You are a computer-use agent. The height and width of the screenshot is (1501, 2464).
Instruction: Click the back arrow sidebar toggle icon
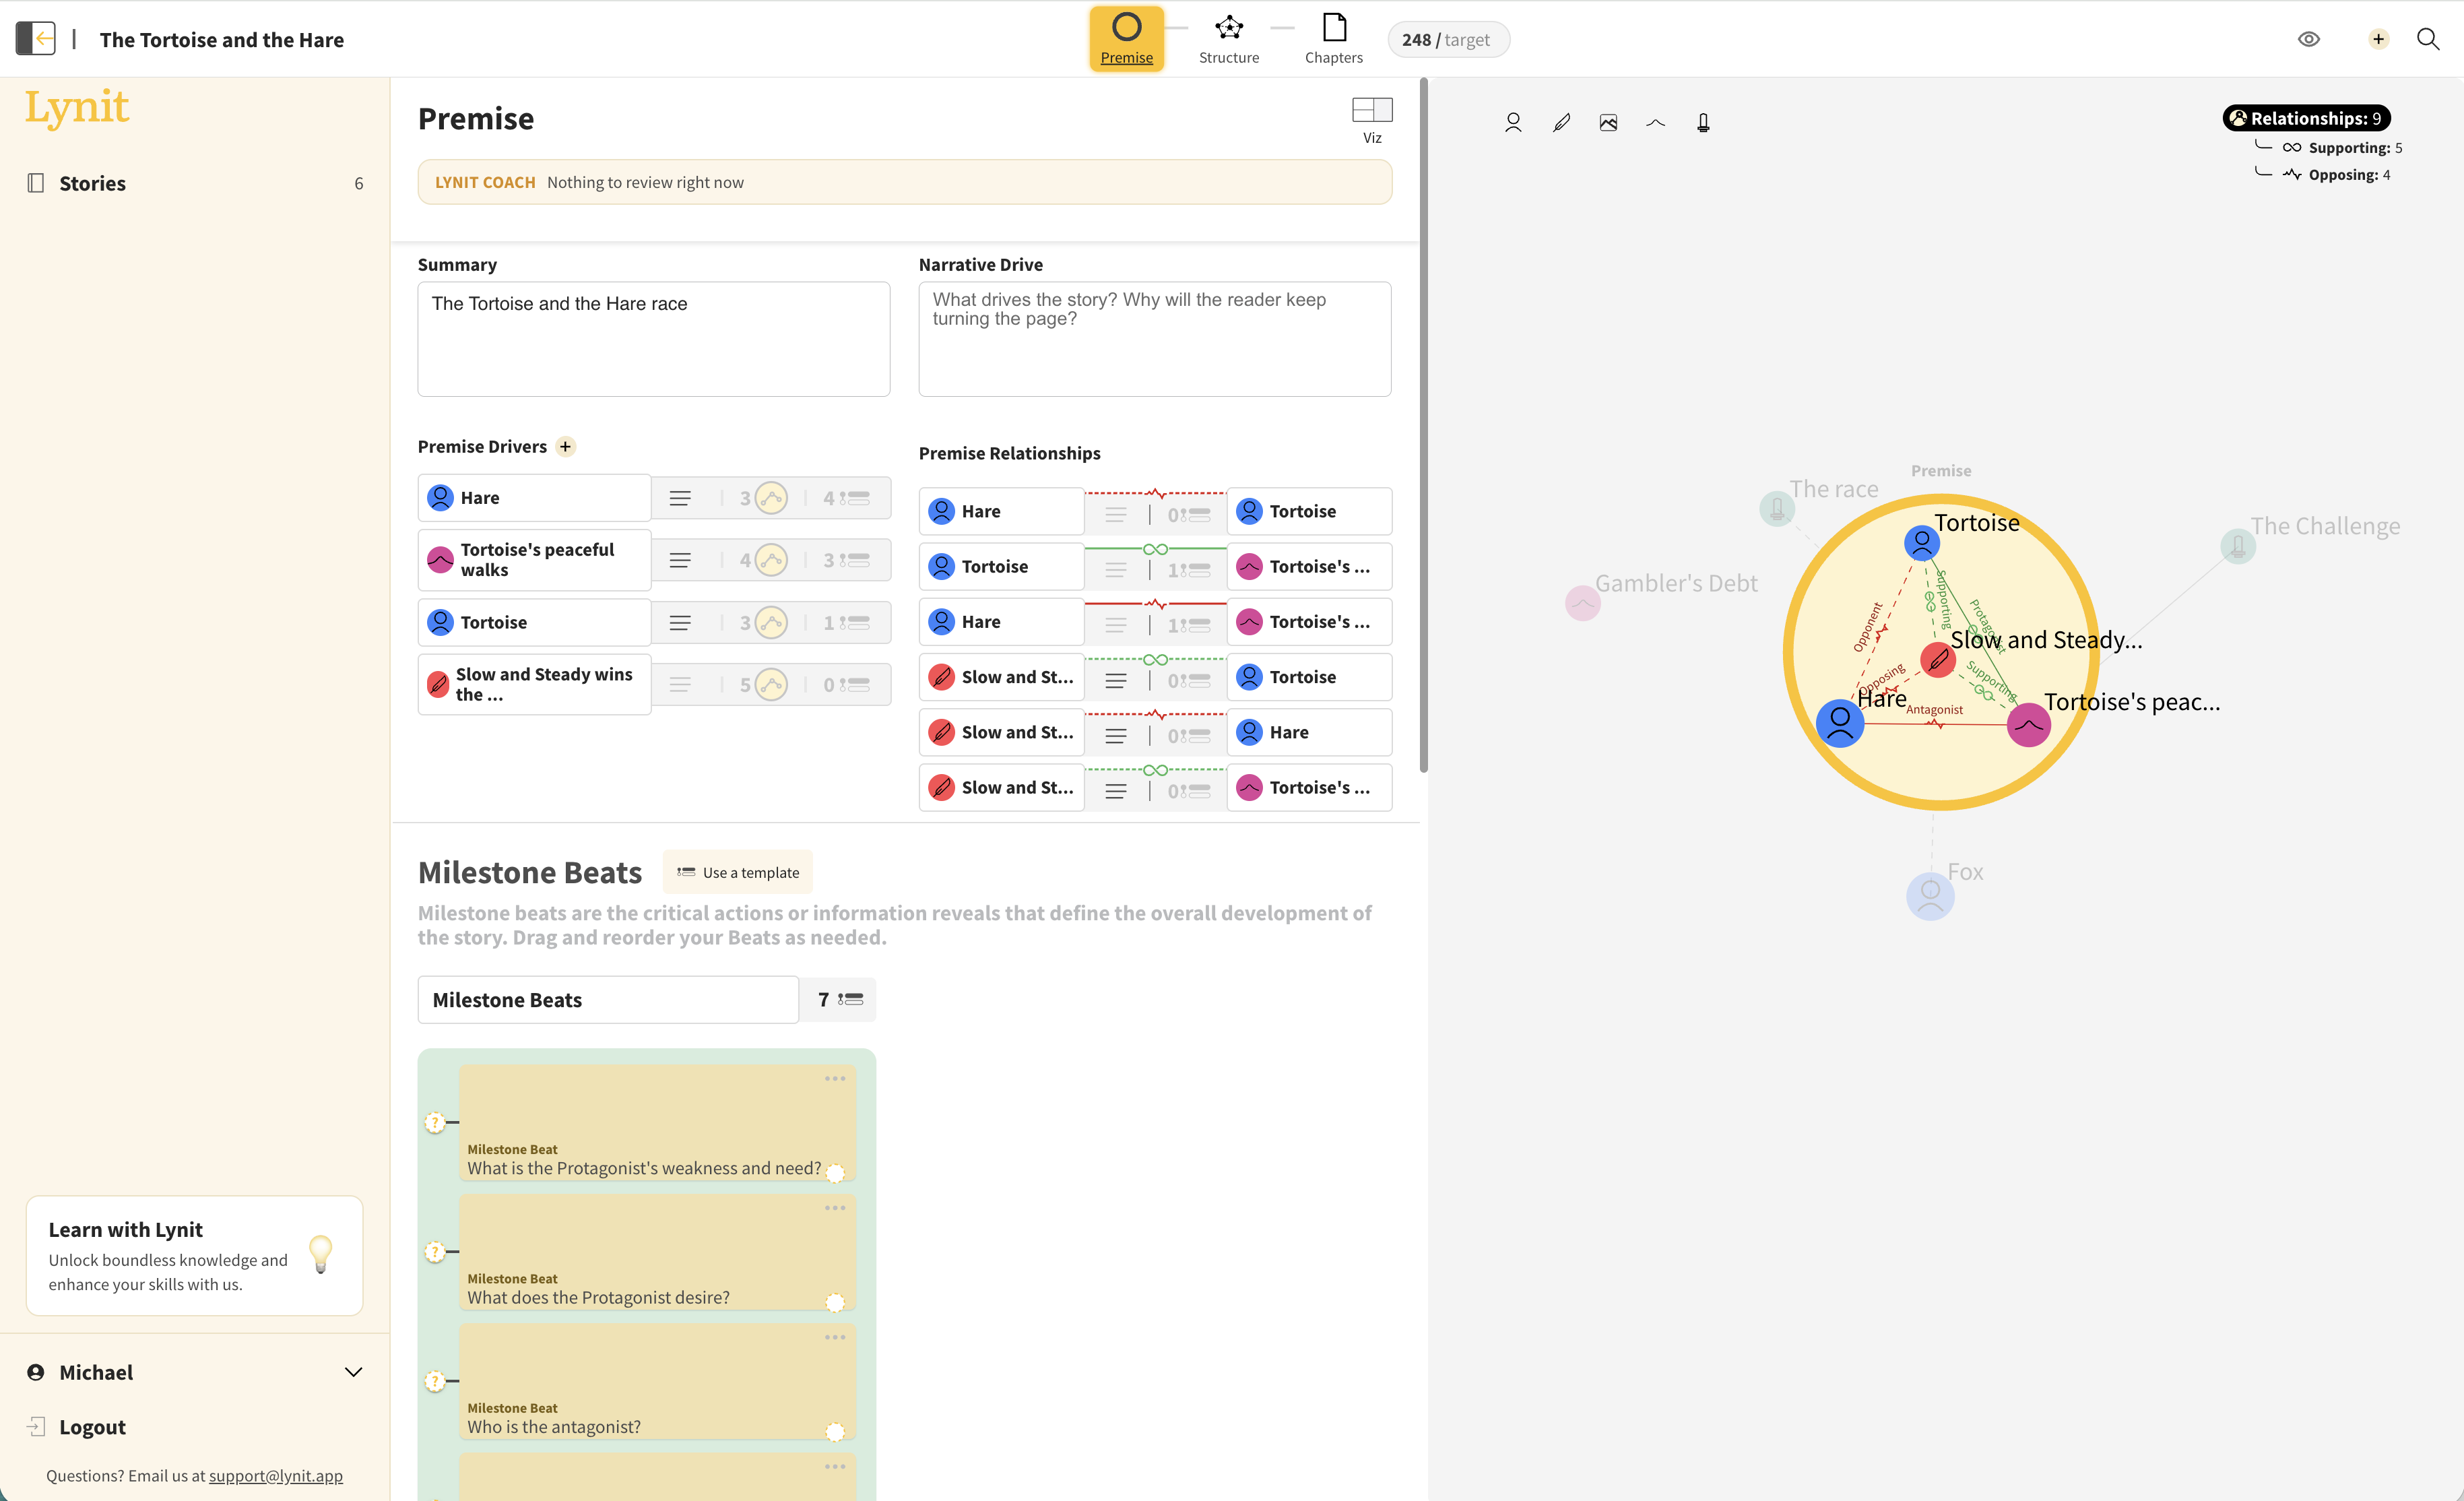point(36,39)
